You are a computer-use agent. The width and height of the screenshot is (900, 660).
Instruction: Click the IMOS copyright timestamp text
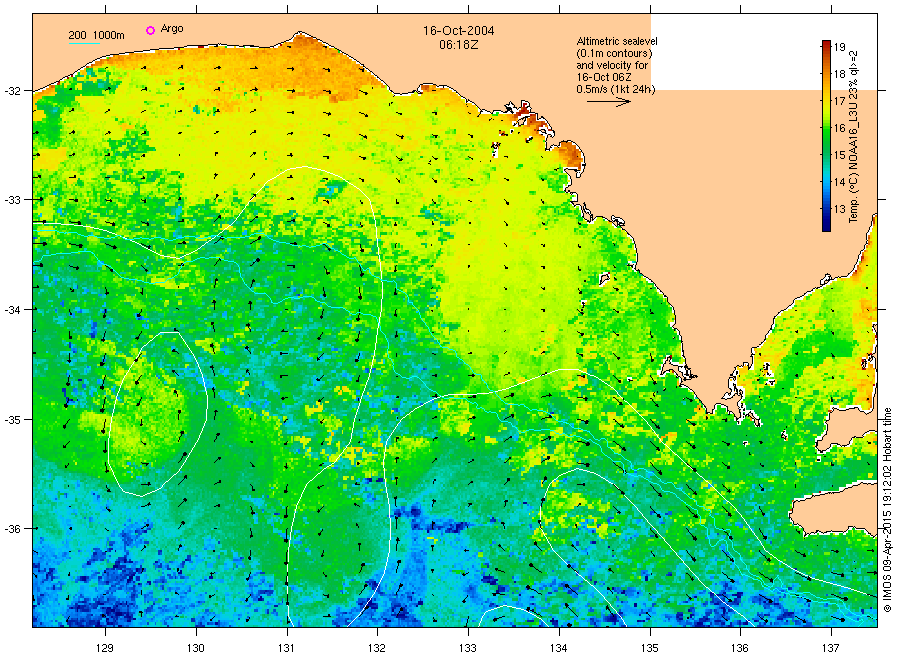pyautogui.click(x=887, y=510)
